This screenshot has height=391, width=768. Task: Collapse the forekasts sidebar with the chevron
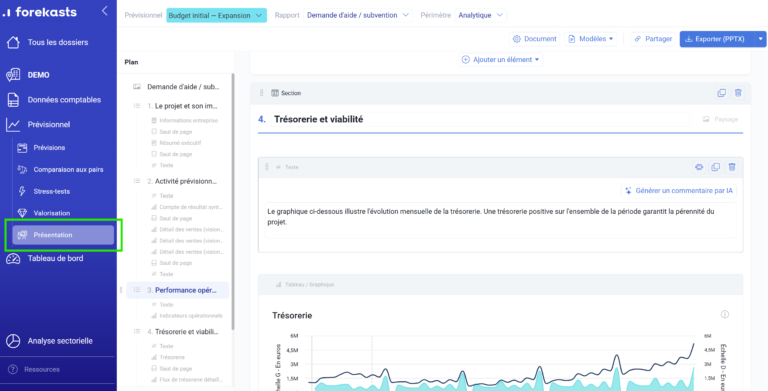[104, 11]
